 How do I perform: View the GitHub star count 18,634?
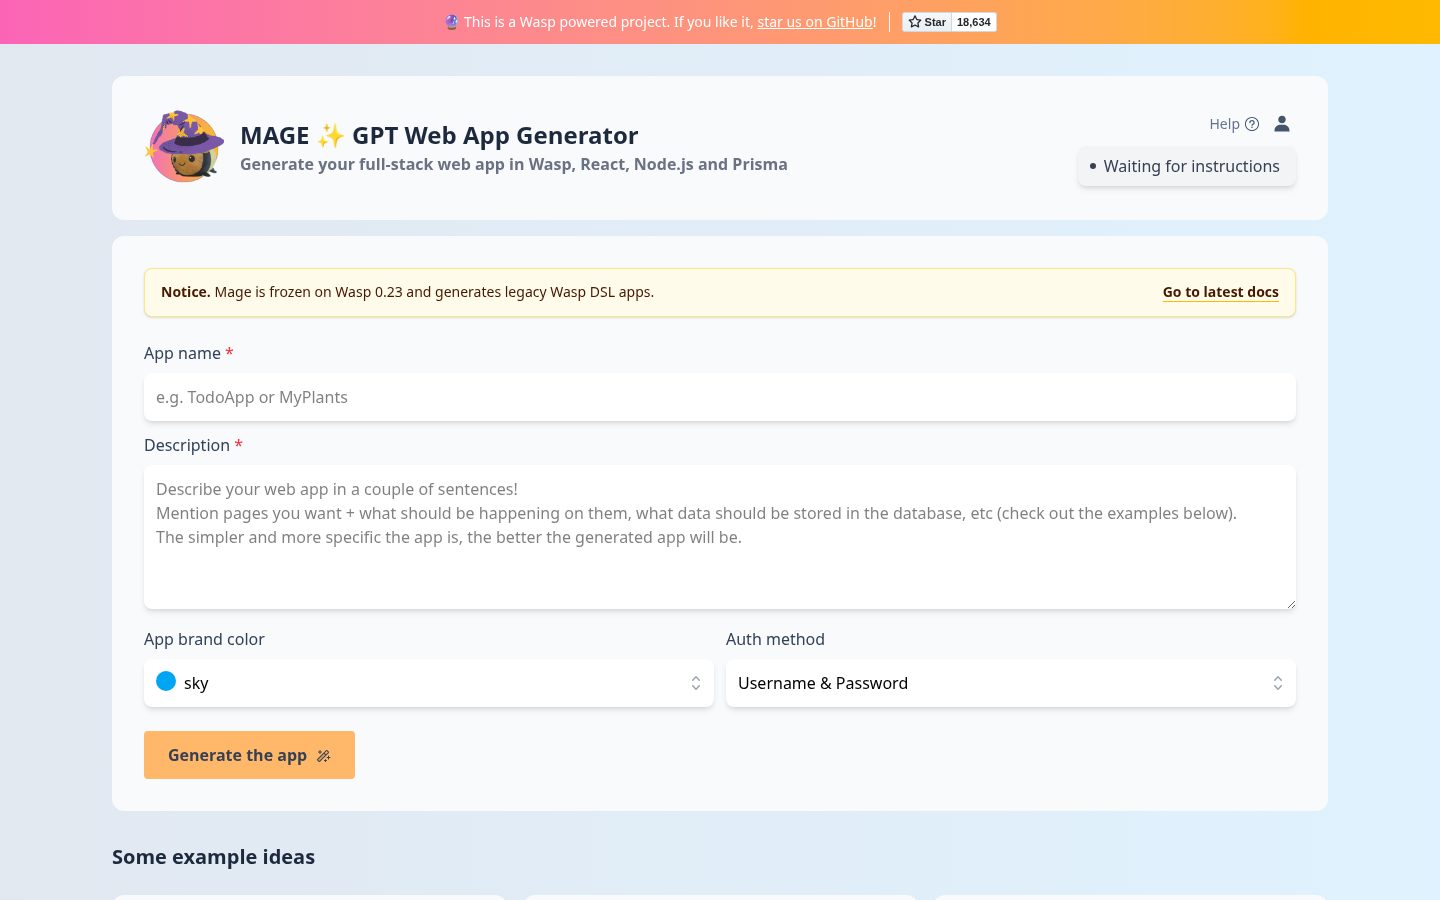[974, 22]
